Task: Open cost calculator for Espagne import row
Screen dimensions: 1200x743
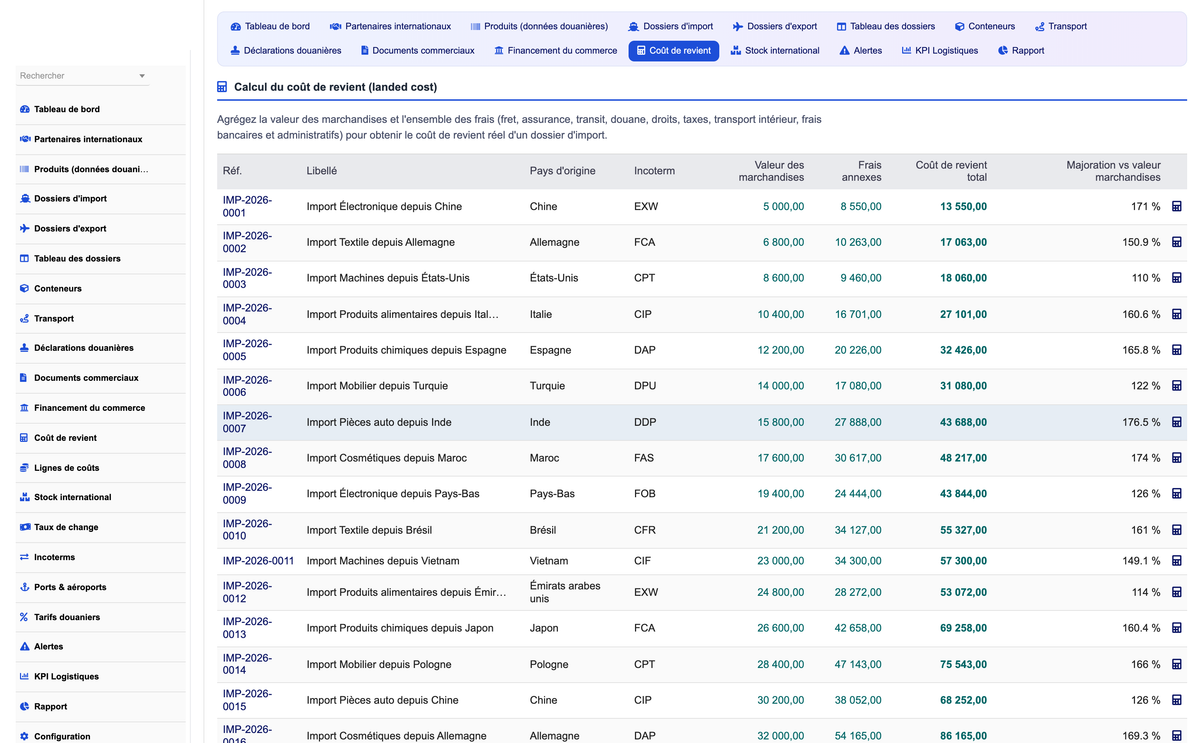Action: point(1177,350)
